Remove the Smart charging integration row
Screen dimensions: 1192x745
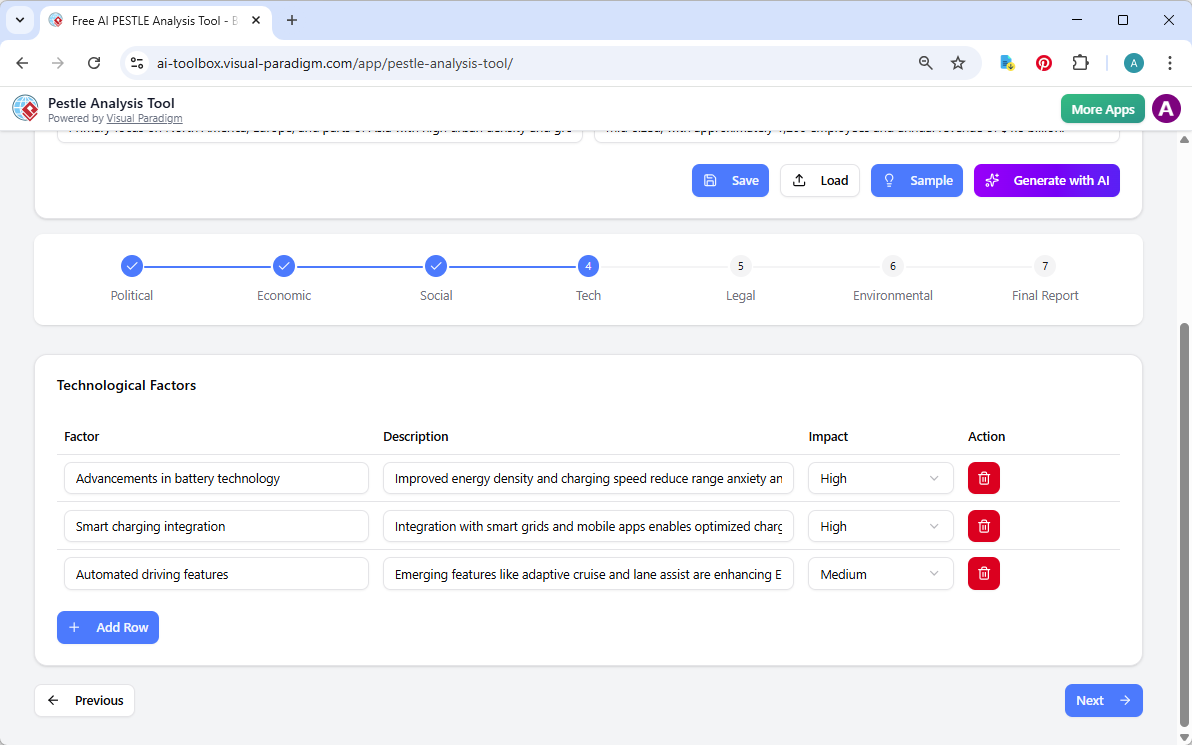[x=983, y=526]
